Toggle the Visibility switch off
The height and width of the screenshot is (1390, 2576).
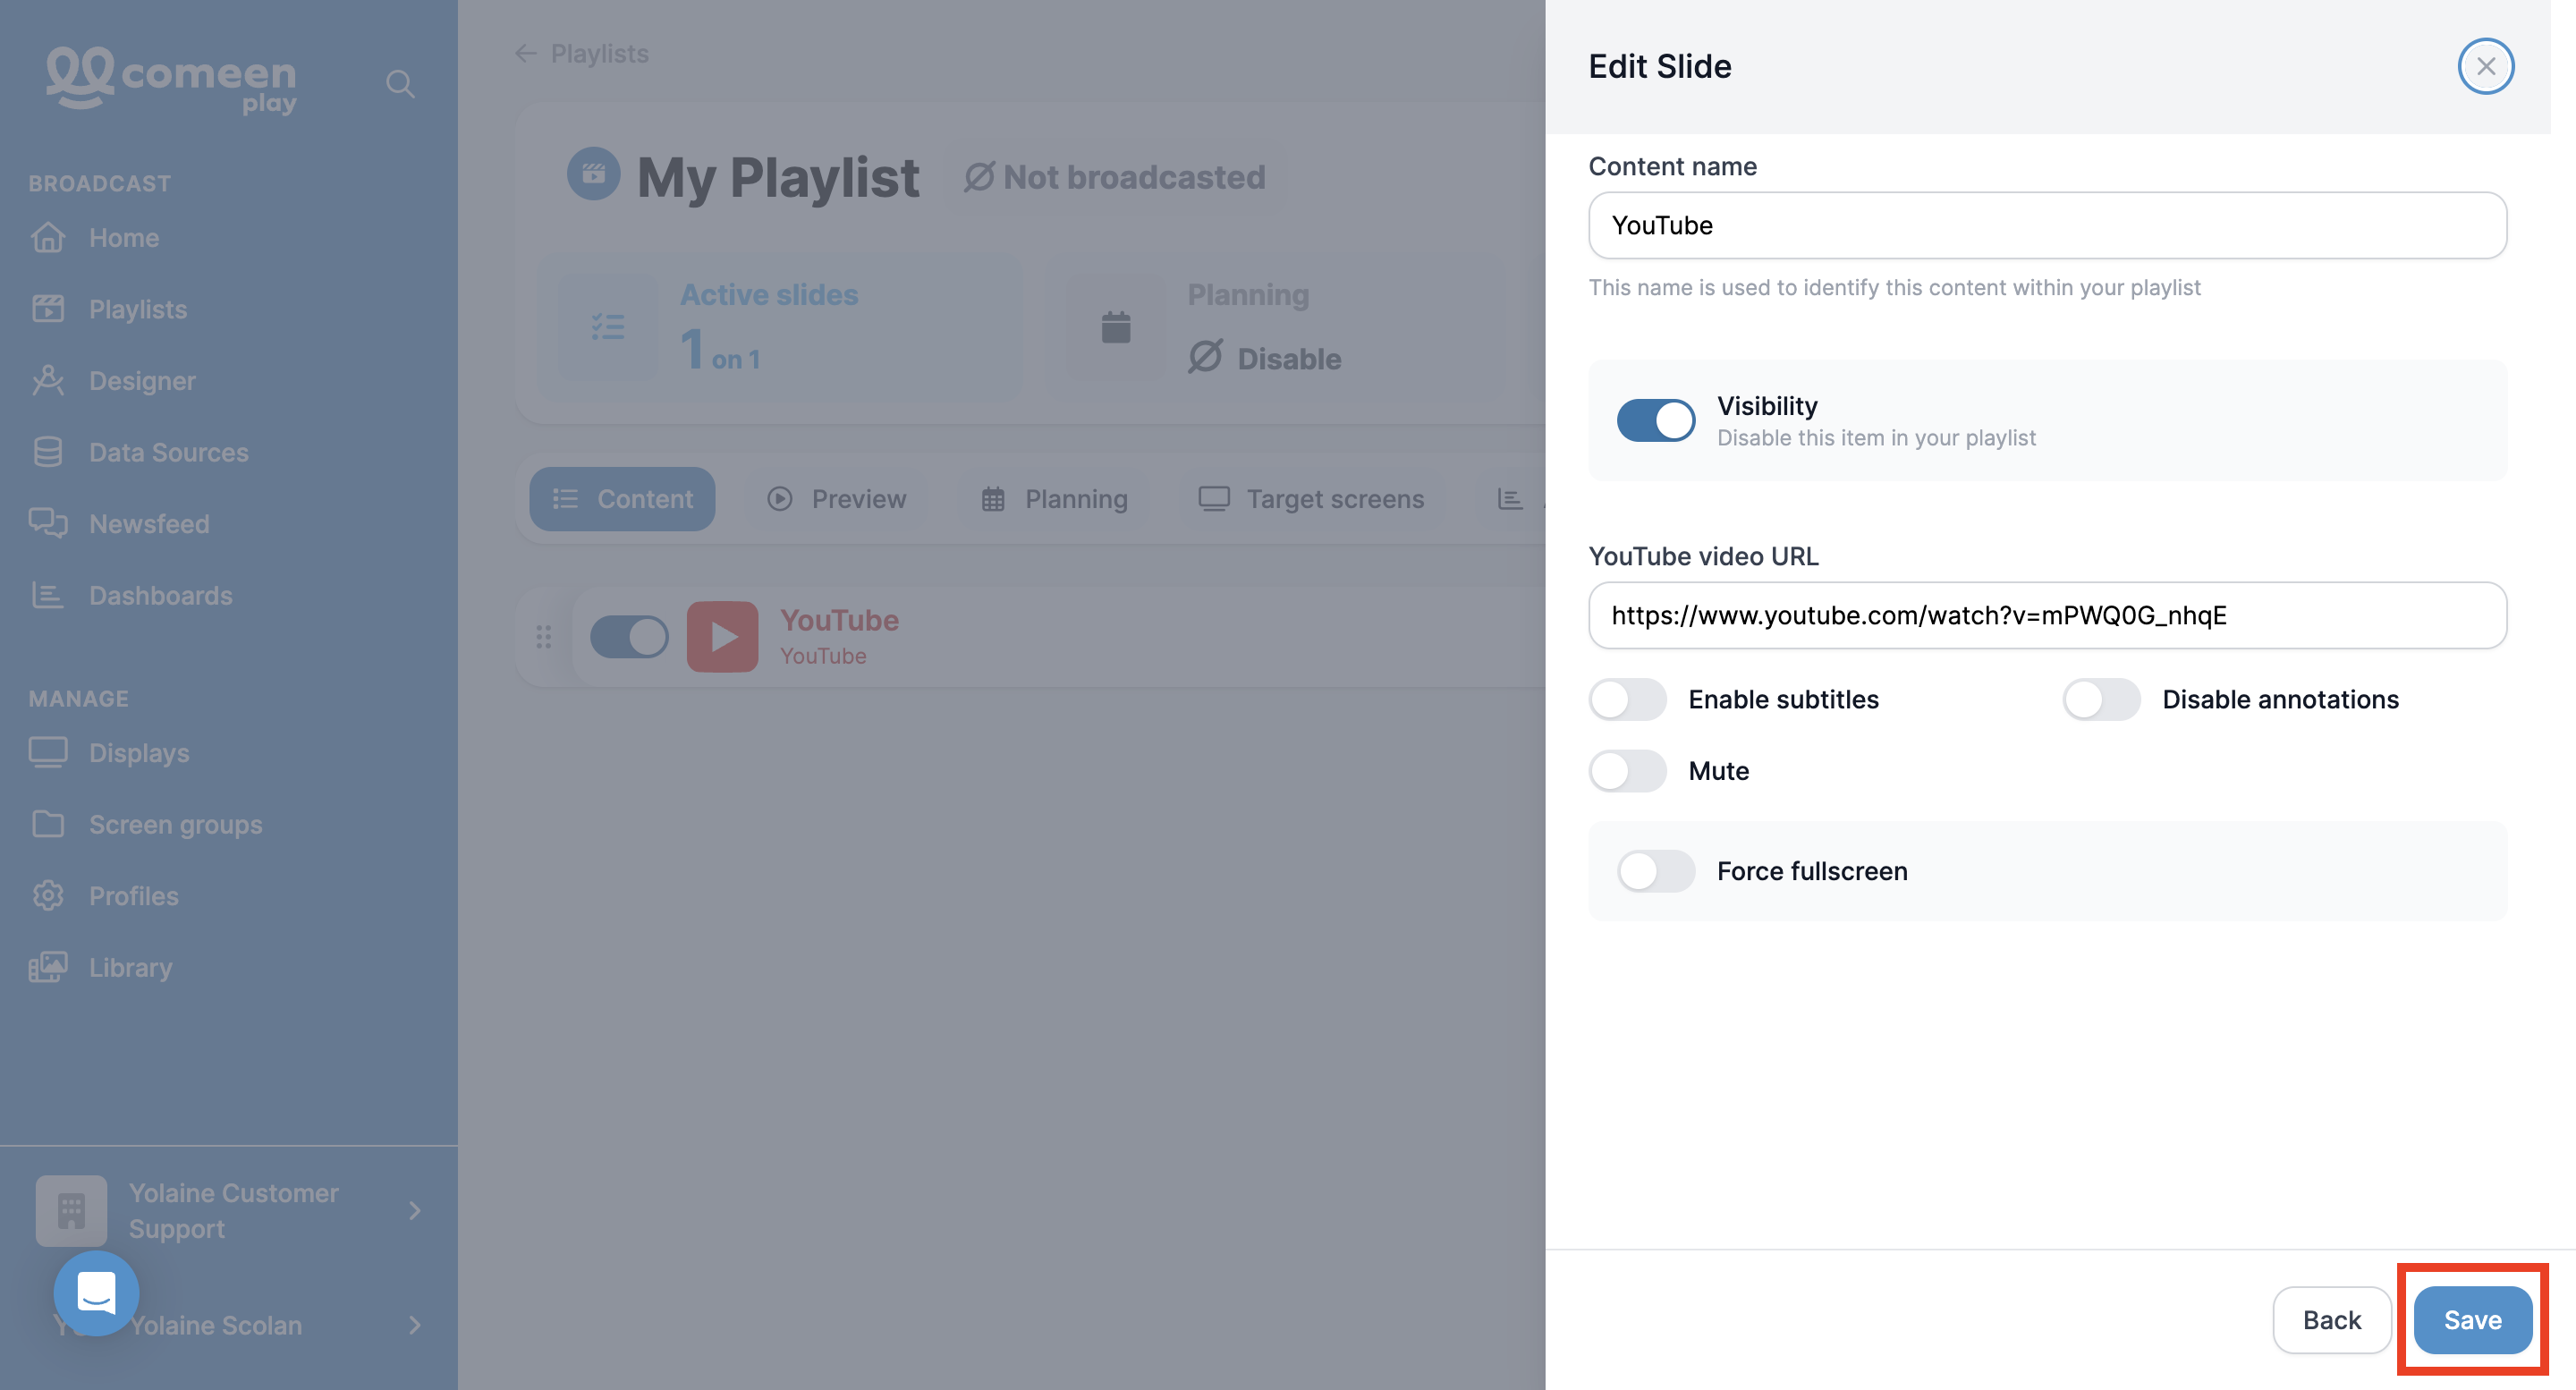click(x=1656, y=420)
